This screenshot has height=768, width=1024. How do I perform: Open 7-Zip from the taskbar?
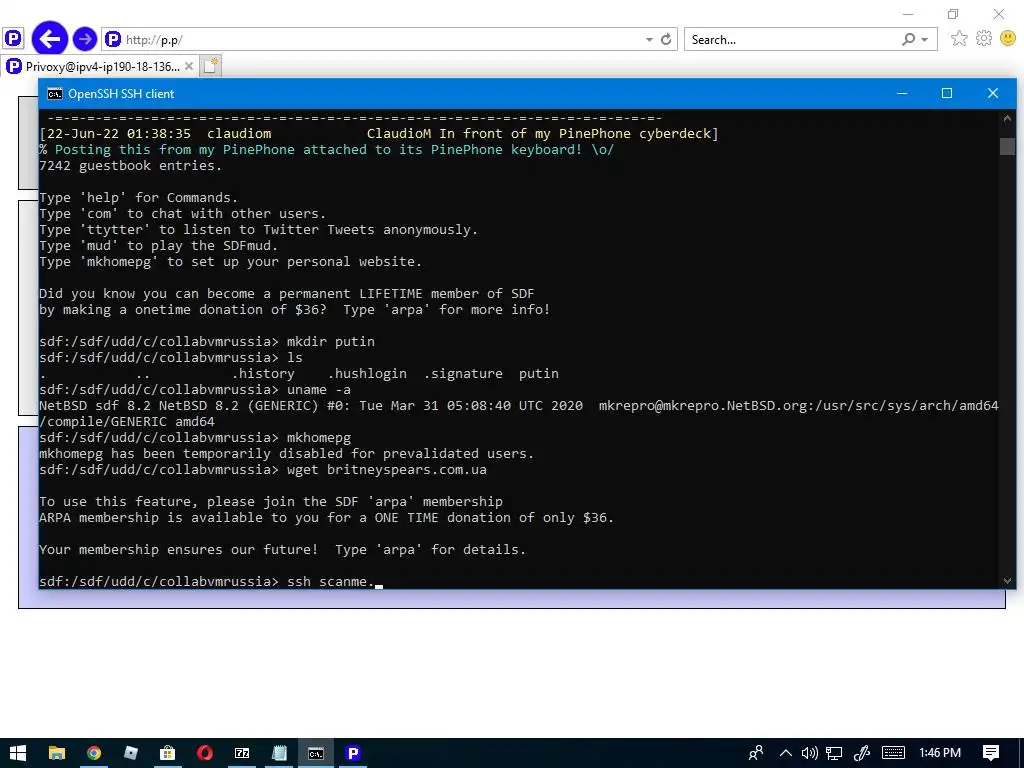tap(242, 753)
